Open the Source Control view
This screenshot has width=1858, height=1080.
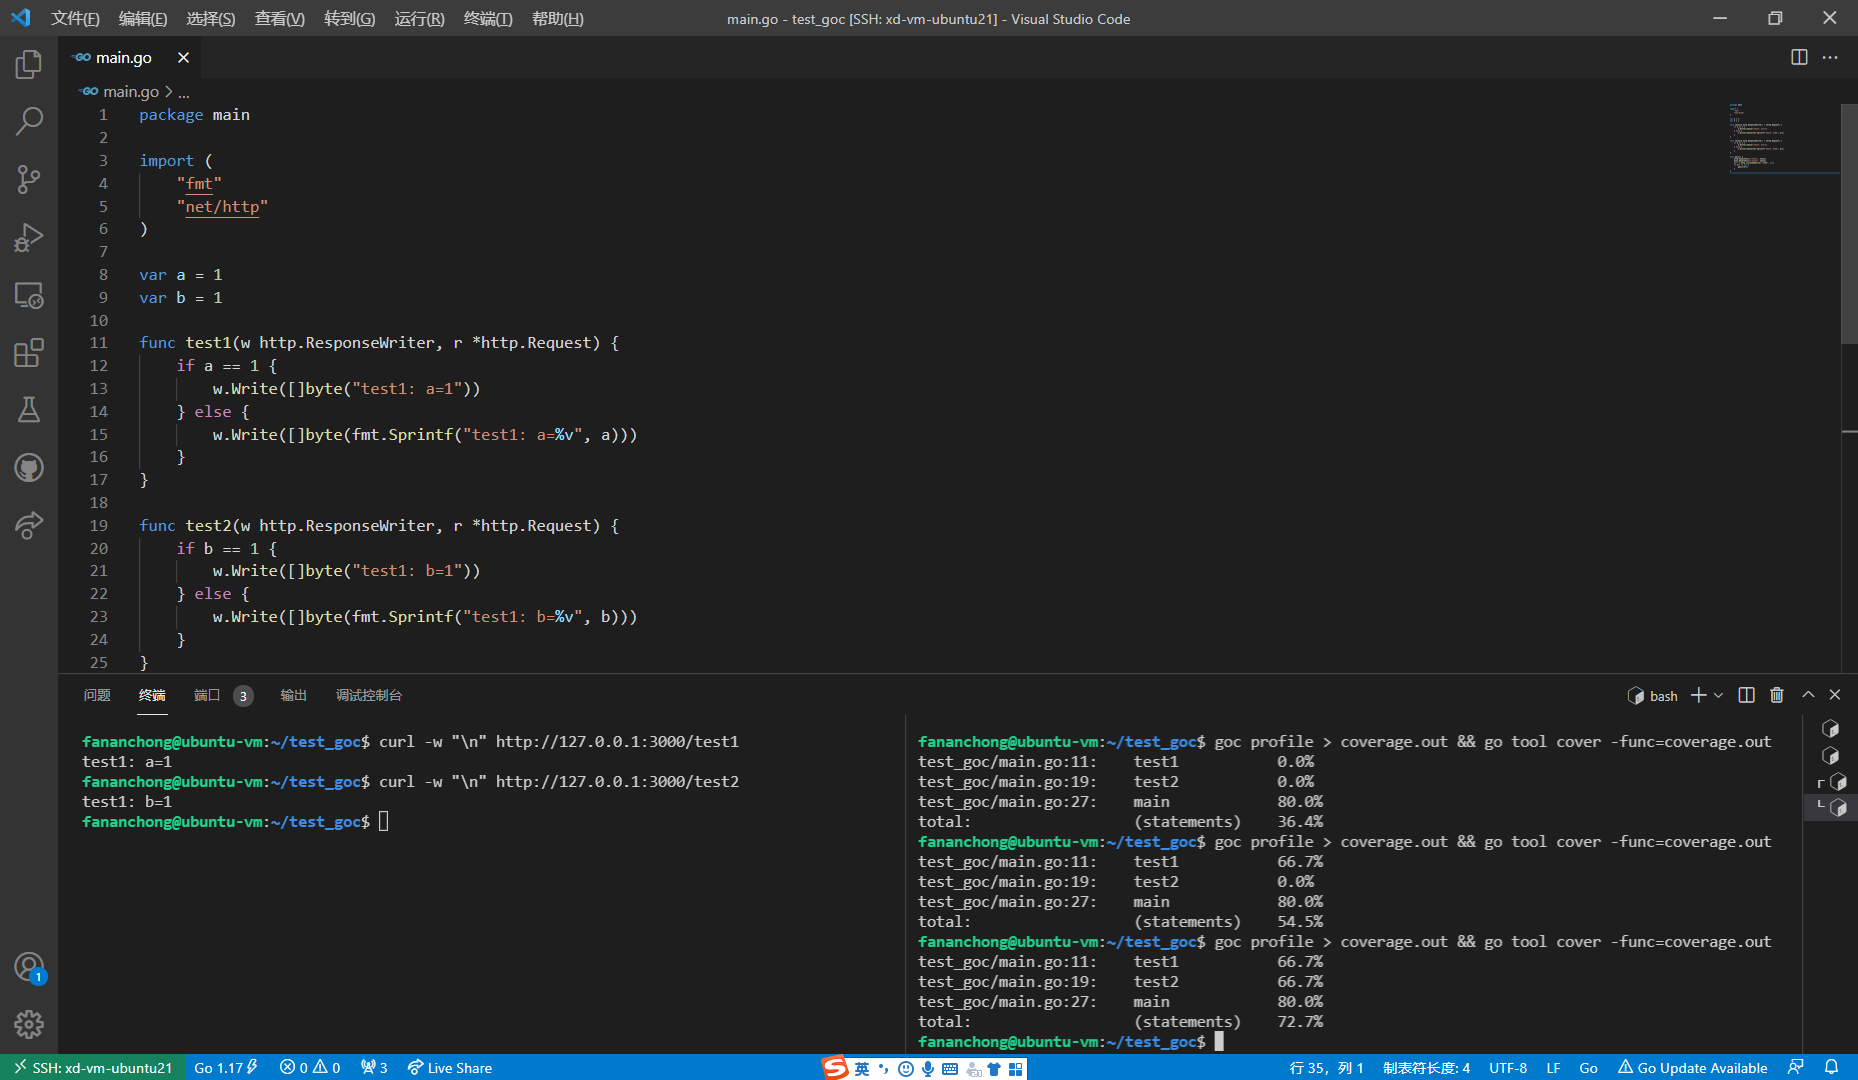pos(29,180)
